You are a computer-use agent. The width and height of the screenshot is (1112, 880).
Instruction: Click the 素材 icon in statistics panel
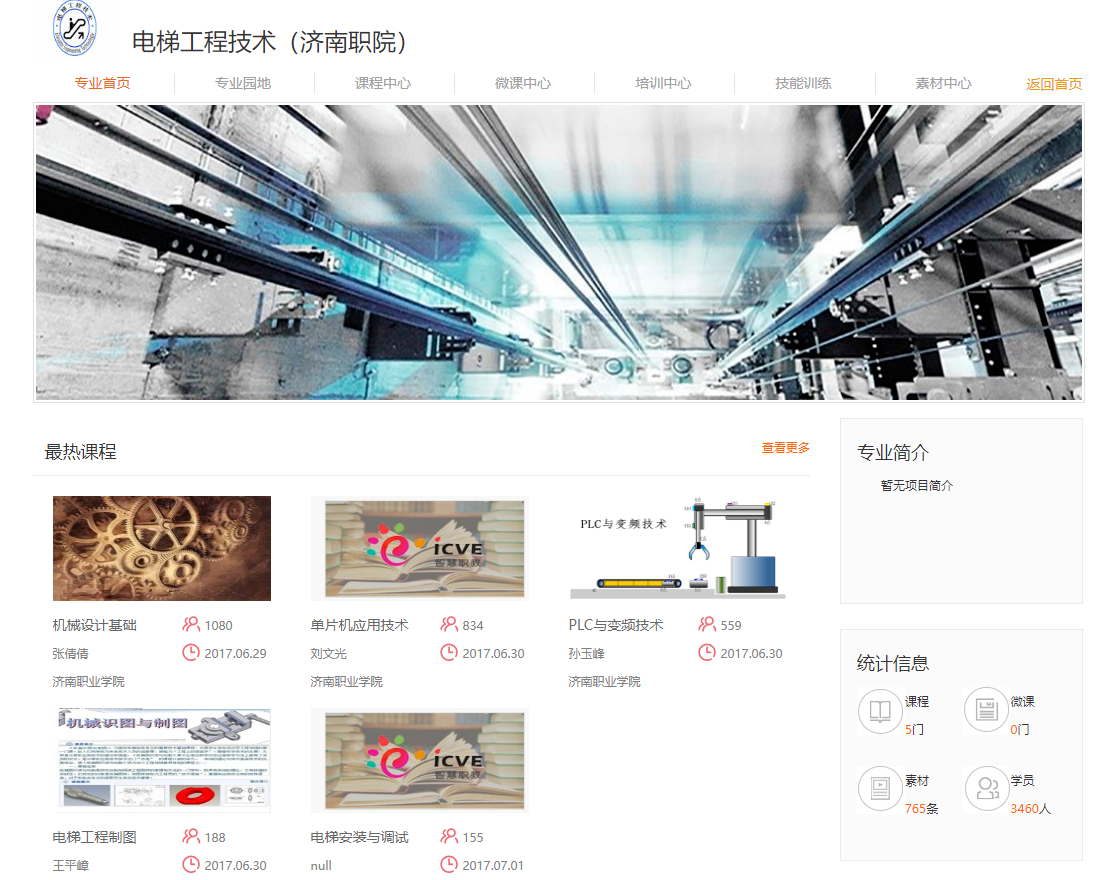click(880, 789)
